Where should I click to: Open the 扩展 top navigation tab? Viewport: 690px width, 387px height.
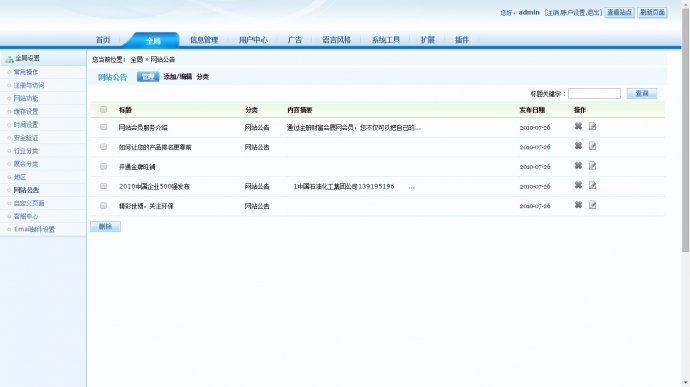427,40
